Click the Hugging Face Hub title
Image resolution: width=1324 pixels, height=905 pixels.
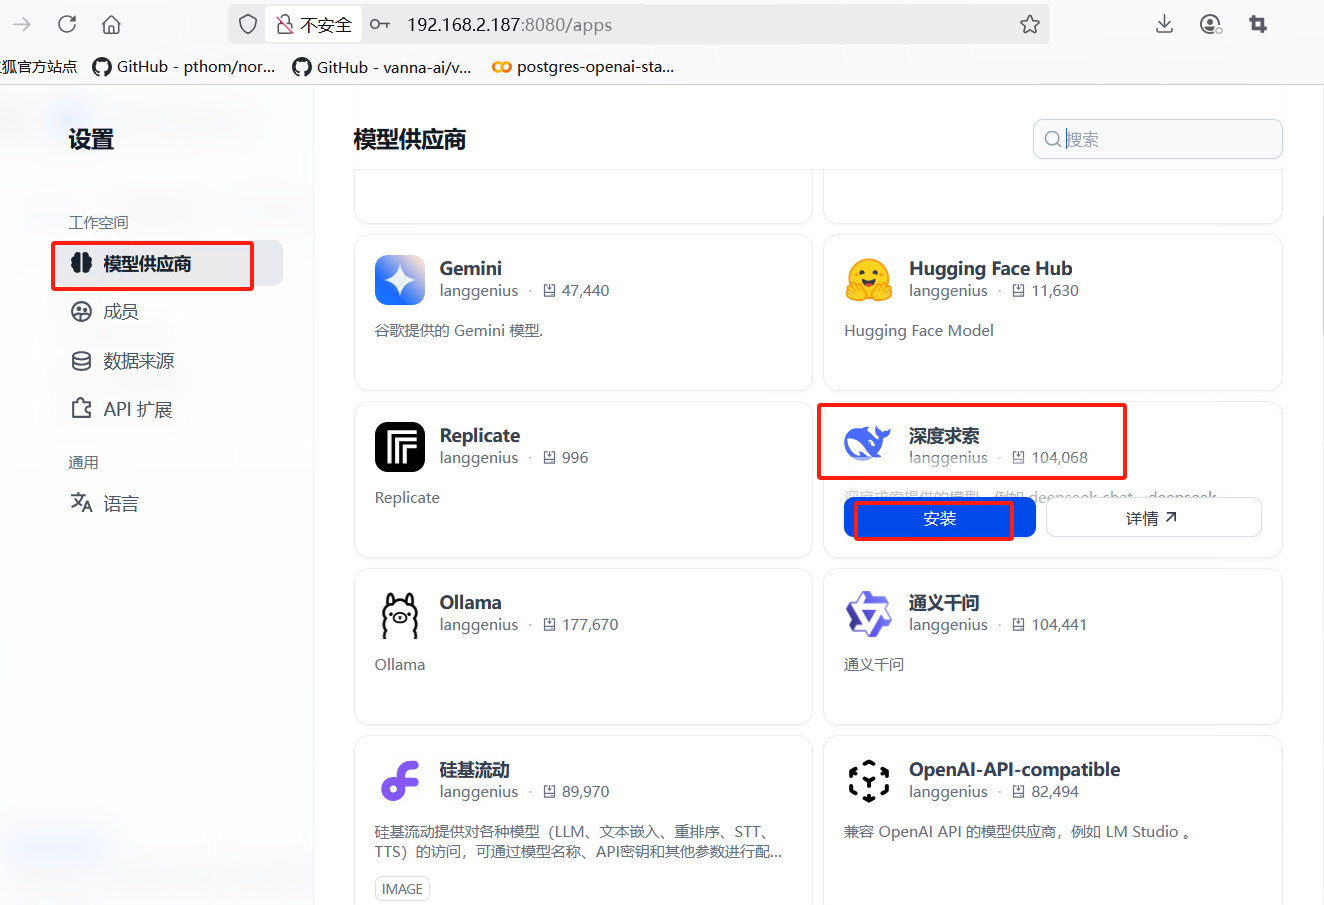990,268
